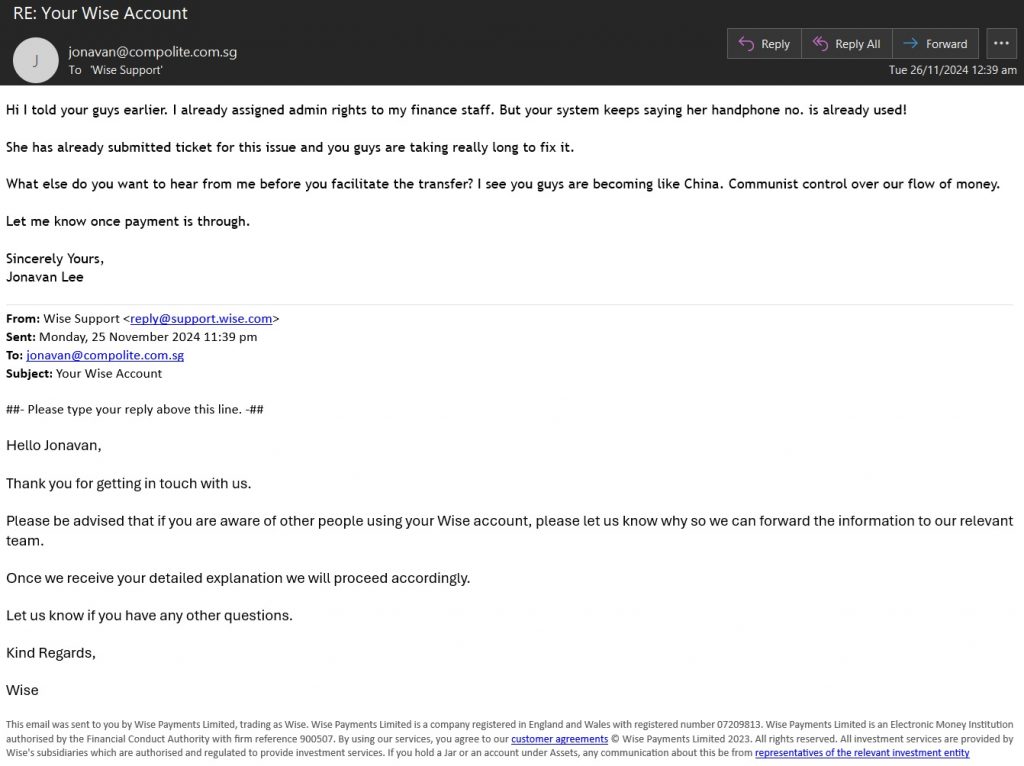
Task: Open the customer agreements link
Action: [560, 739]
